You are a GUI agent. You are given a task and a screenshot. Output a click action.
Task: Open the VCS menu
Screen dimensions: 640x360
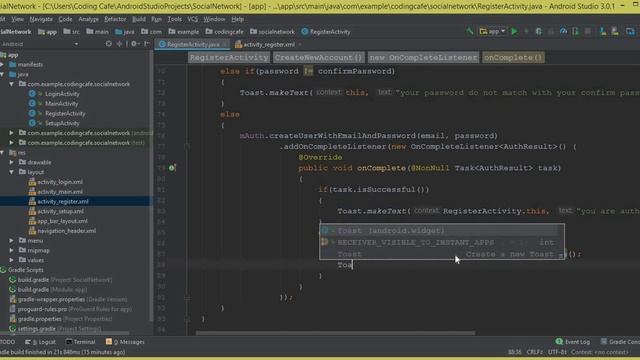pos(193,19)
